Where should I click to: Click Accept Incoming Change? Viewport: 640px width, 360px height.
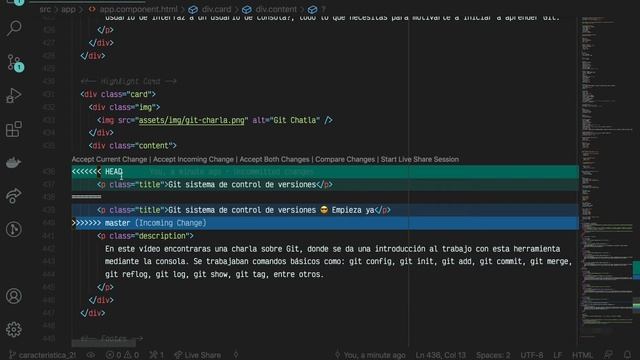coord(193,159)
